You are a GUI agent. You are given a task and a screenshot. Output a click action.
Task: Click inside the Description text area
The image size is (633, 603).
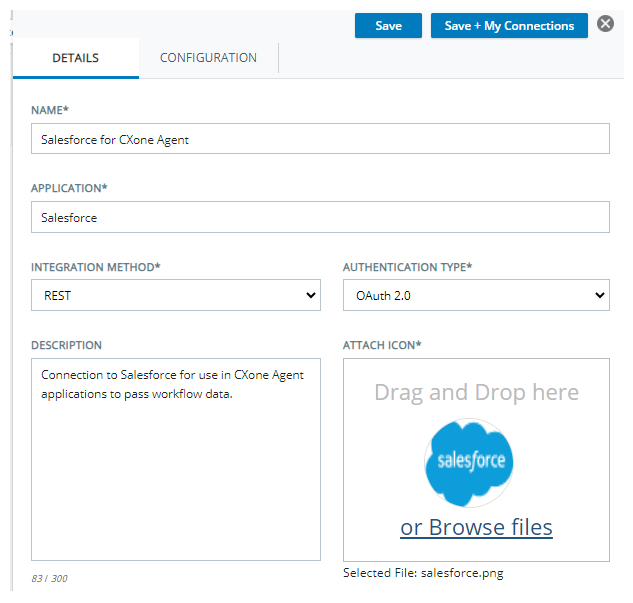click(176, 459)
